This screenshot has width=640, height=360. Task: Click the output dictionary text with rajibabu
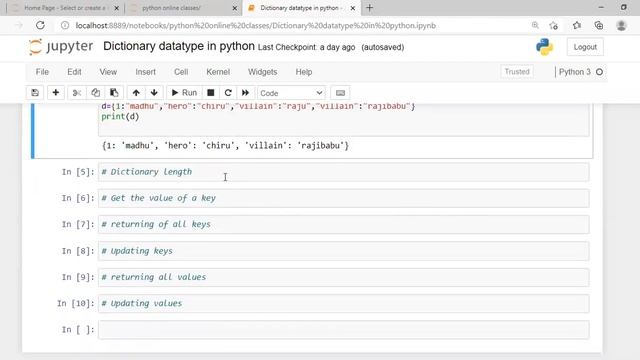225,146
